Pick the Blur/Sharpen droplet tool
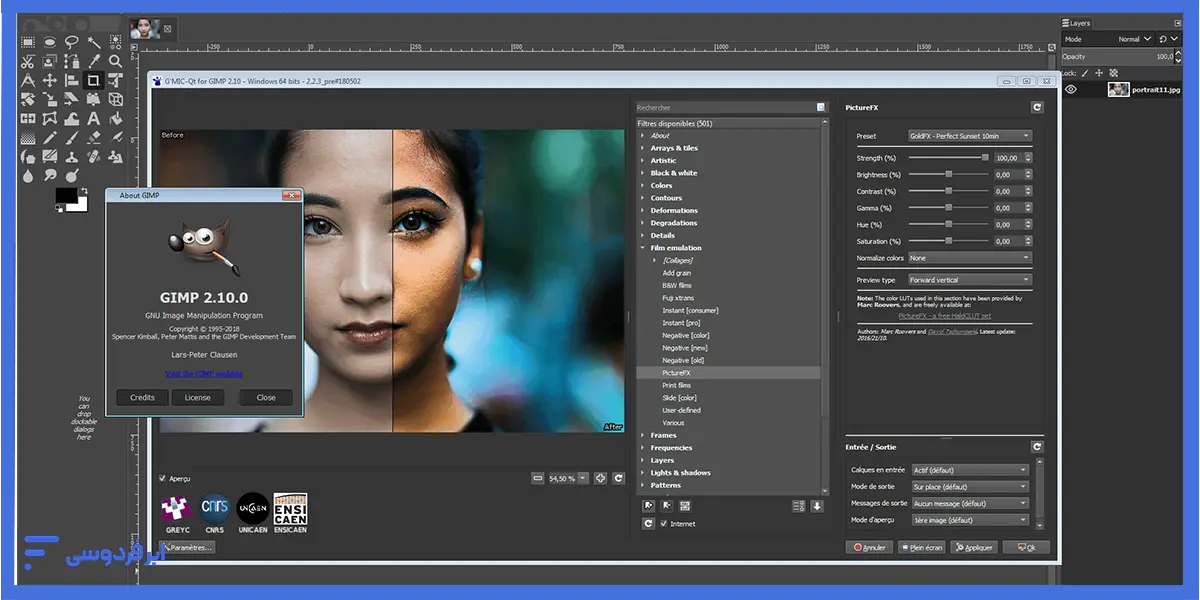This screenshot has height=600, width=1200. 28,175
